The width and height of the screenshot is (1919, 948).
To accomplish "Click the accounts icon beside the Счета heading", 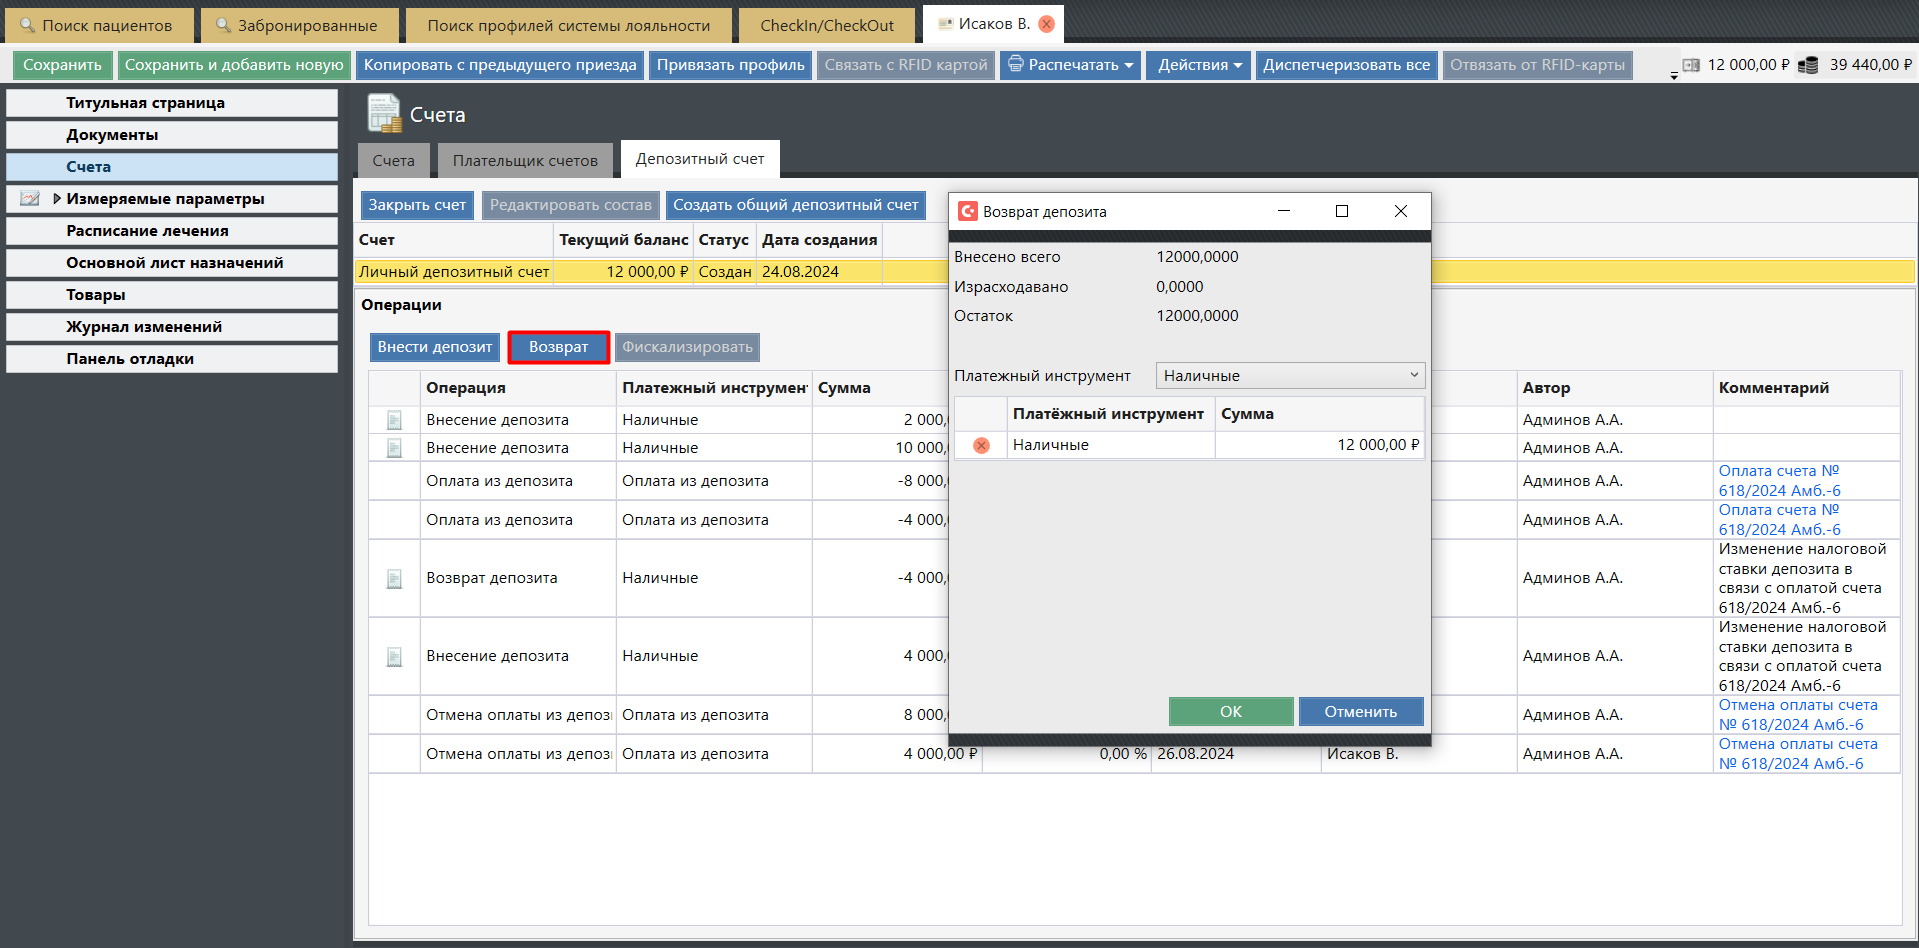I will click(383, 114).
